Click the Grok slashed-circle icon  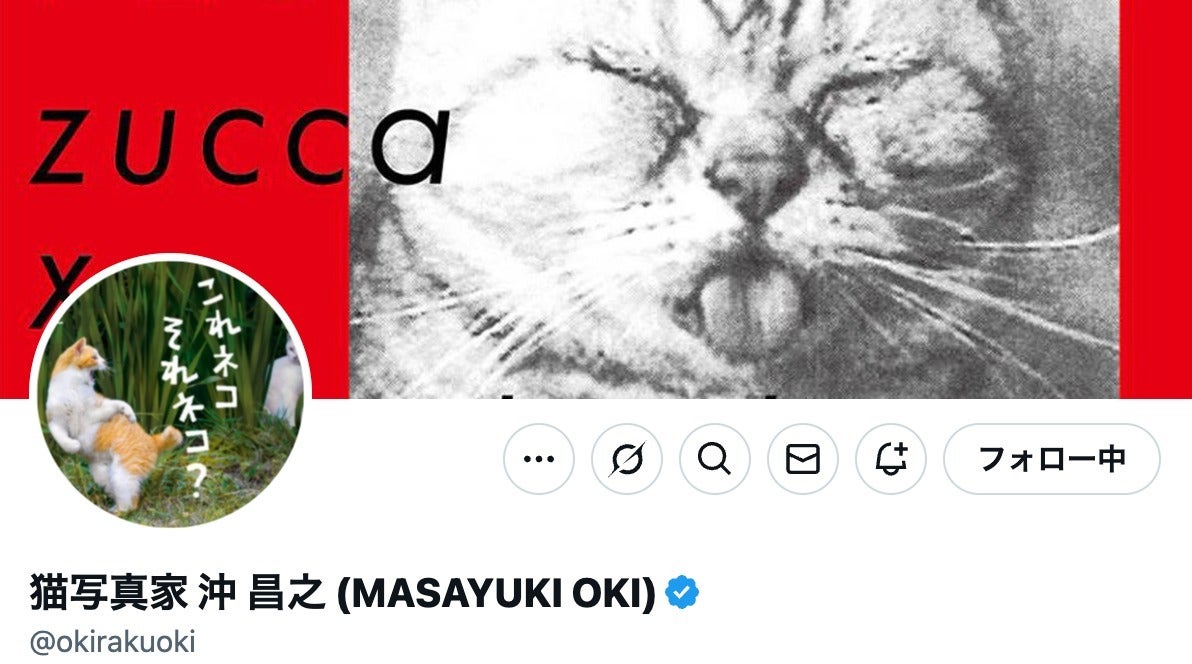(x=627, y=459)
